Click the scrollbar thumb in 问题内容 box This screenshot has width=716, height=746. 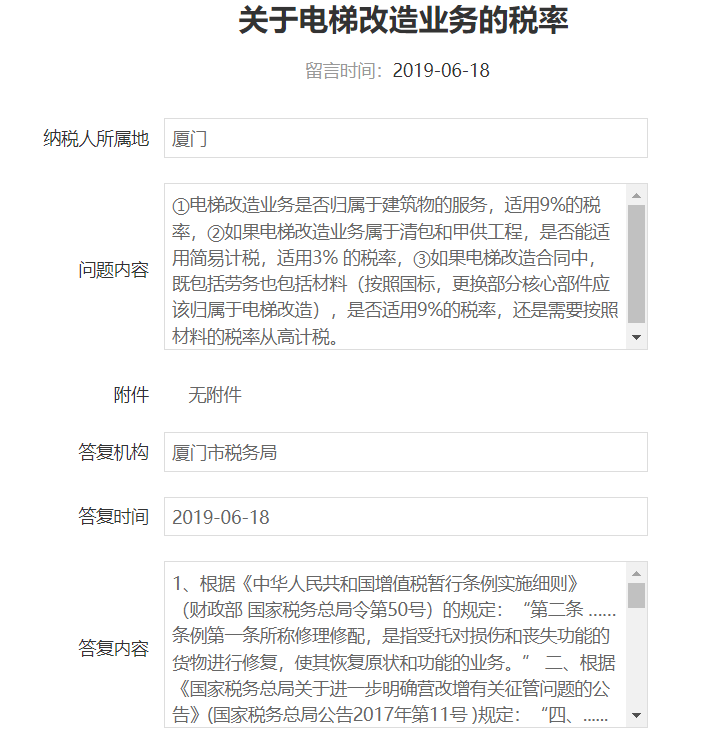[636, 264]
